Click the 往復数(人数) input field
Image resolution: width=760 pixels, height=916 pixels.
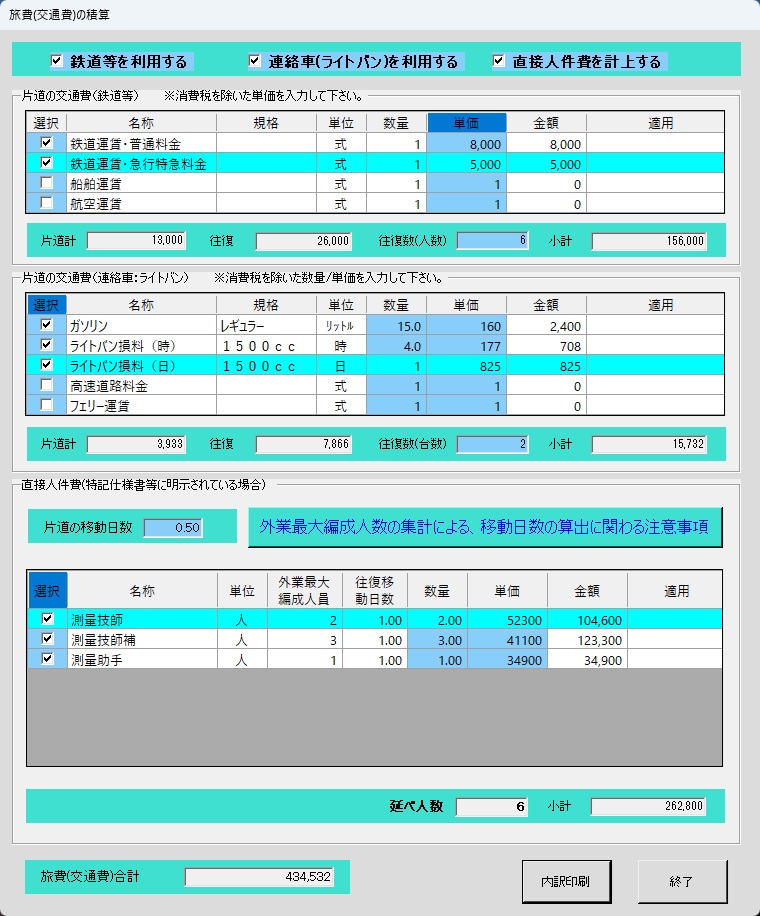492,240
